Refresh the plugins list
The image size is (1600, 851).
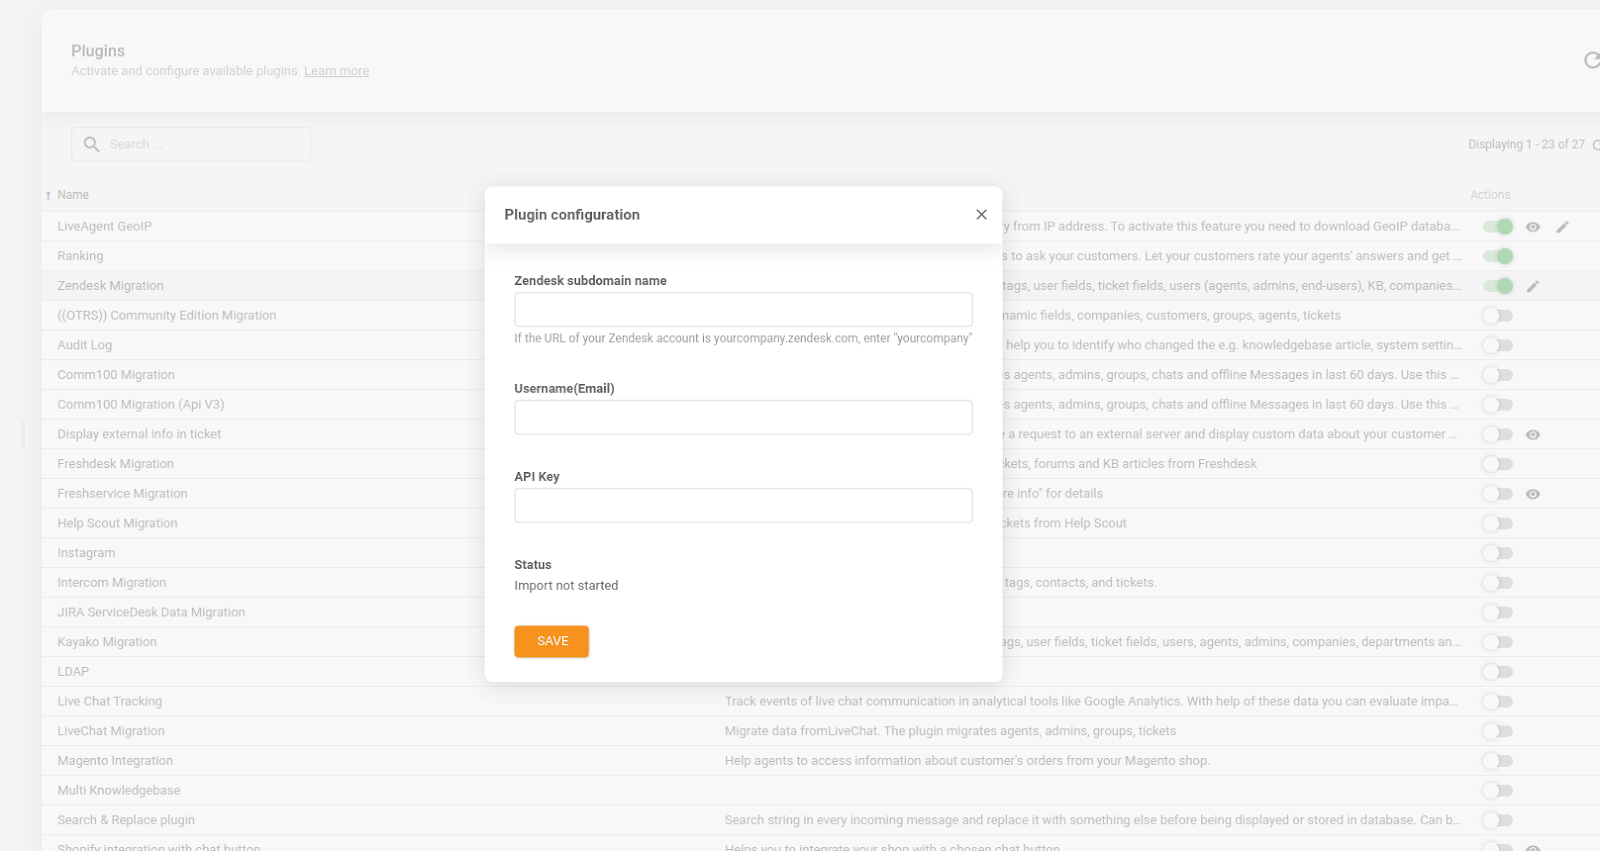point(1591,61)
